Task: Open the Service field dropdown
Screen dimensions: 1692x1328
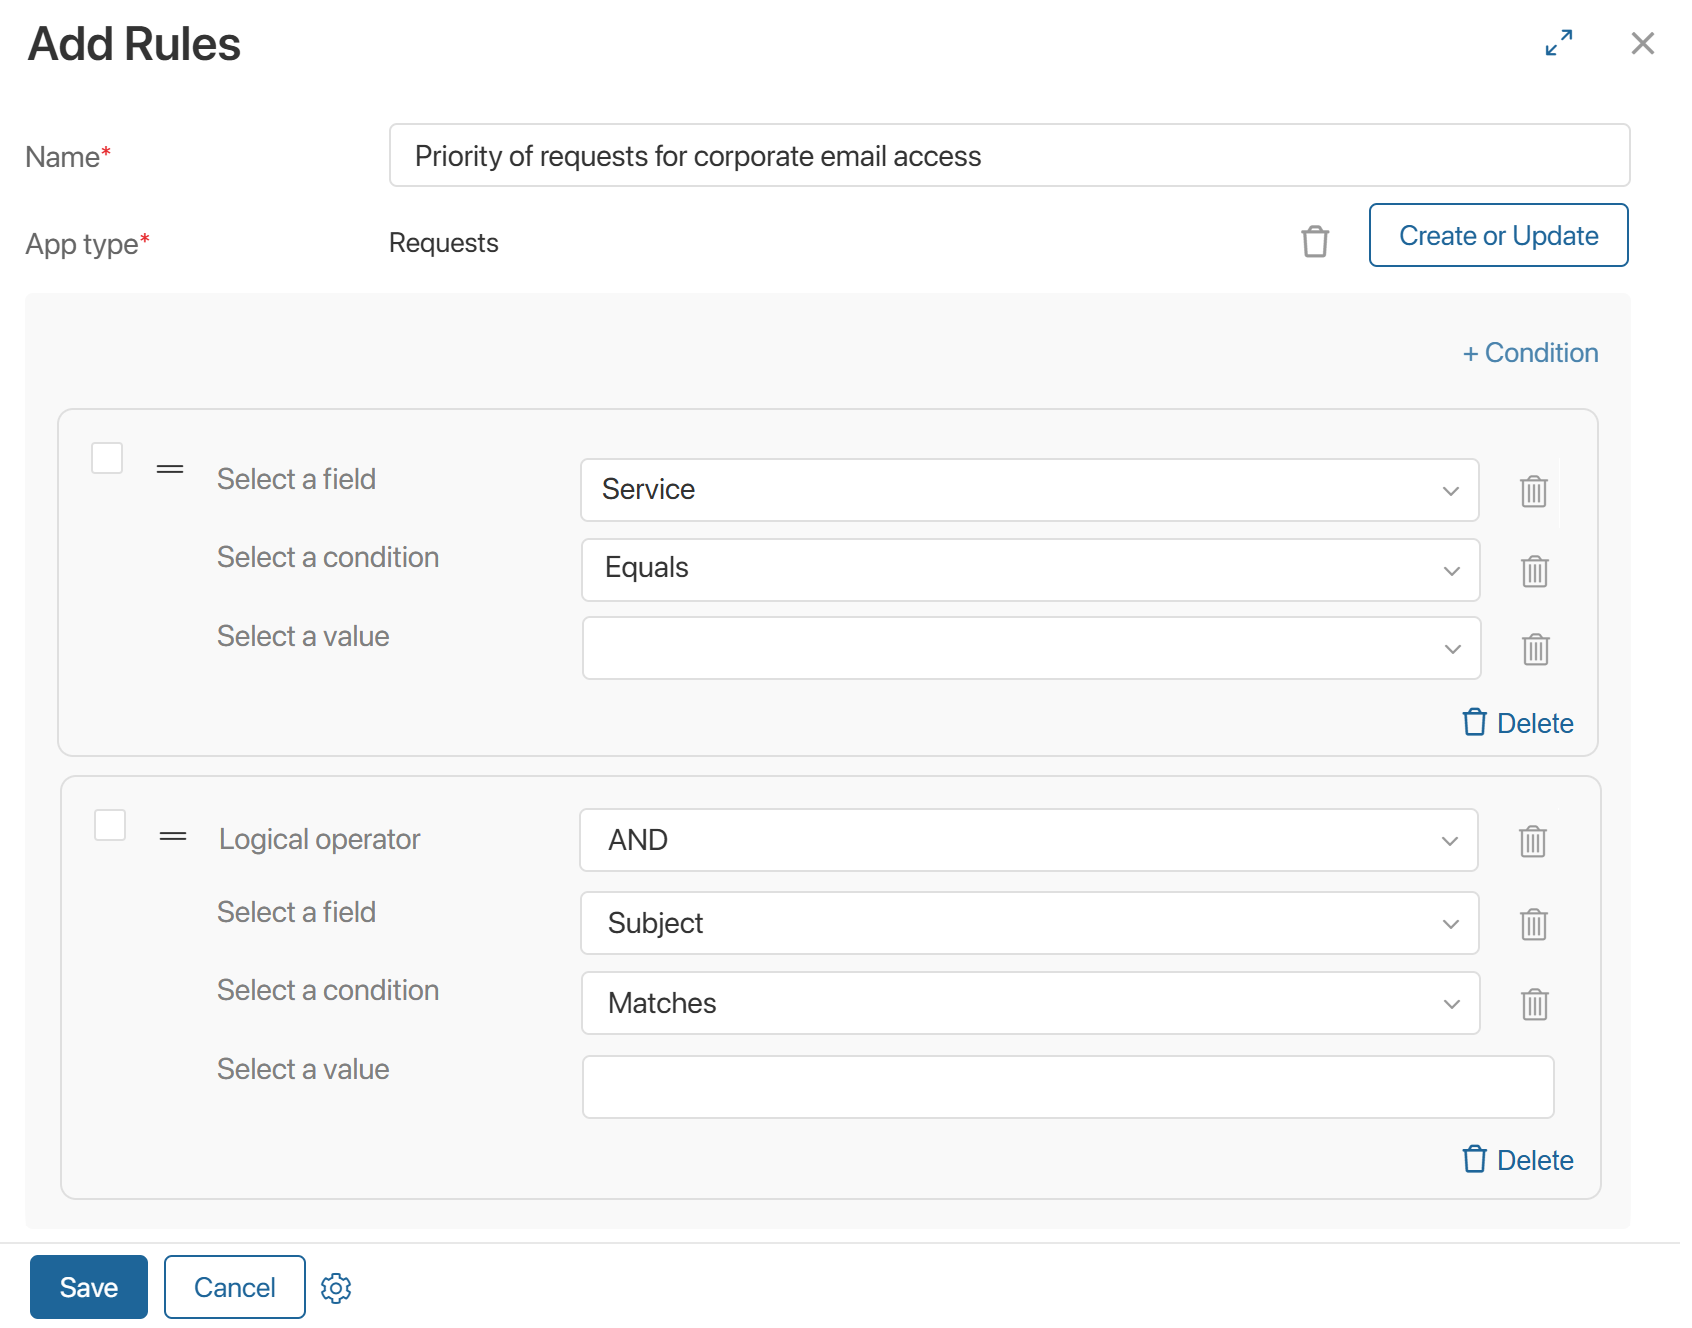Action: coord(1029,490)
